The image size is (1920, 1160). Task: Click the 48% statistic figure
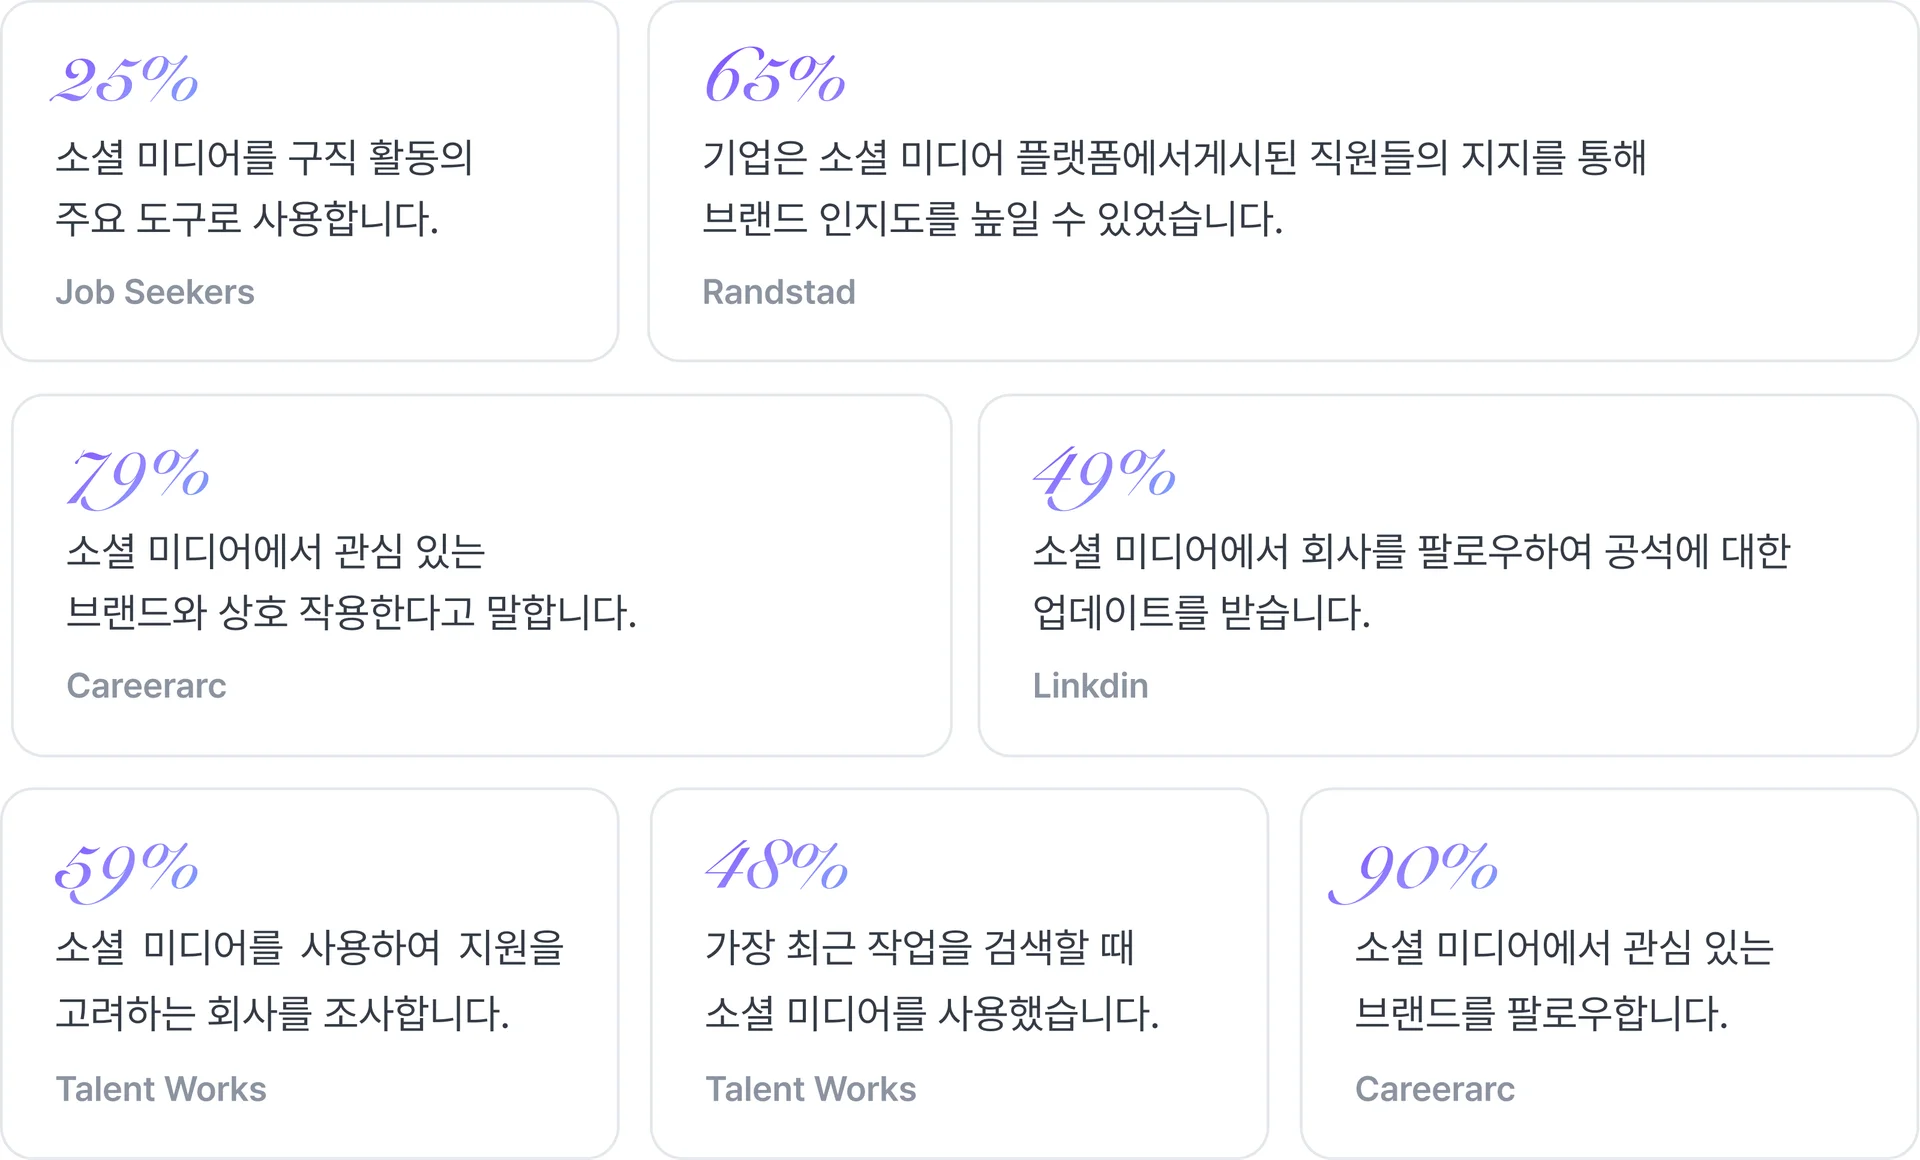pos(777,867)
